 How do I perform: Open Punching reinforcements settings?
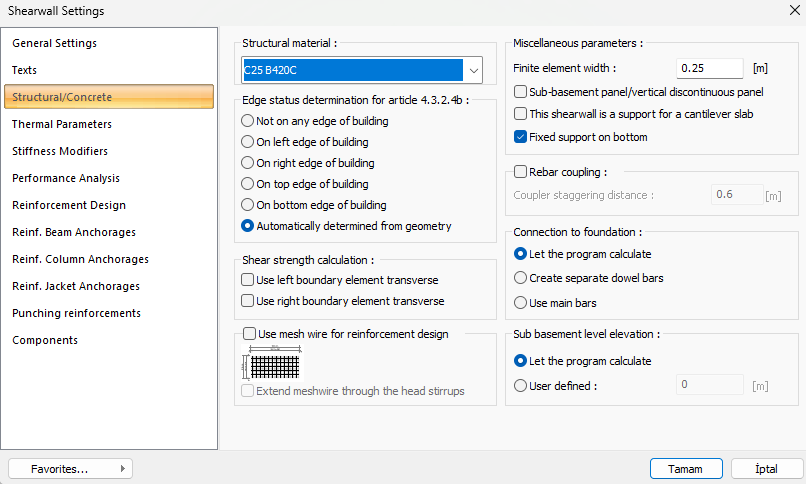point(76,313)
